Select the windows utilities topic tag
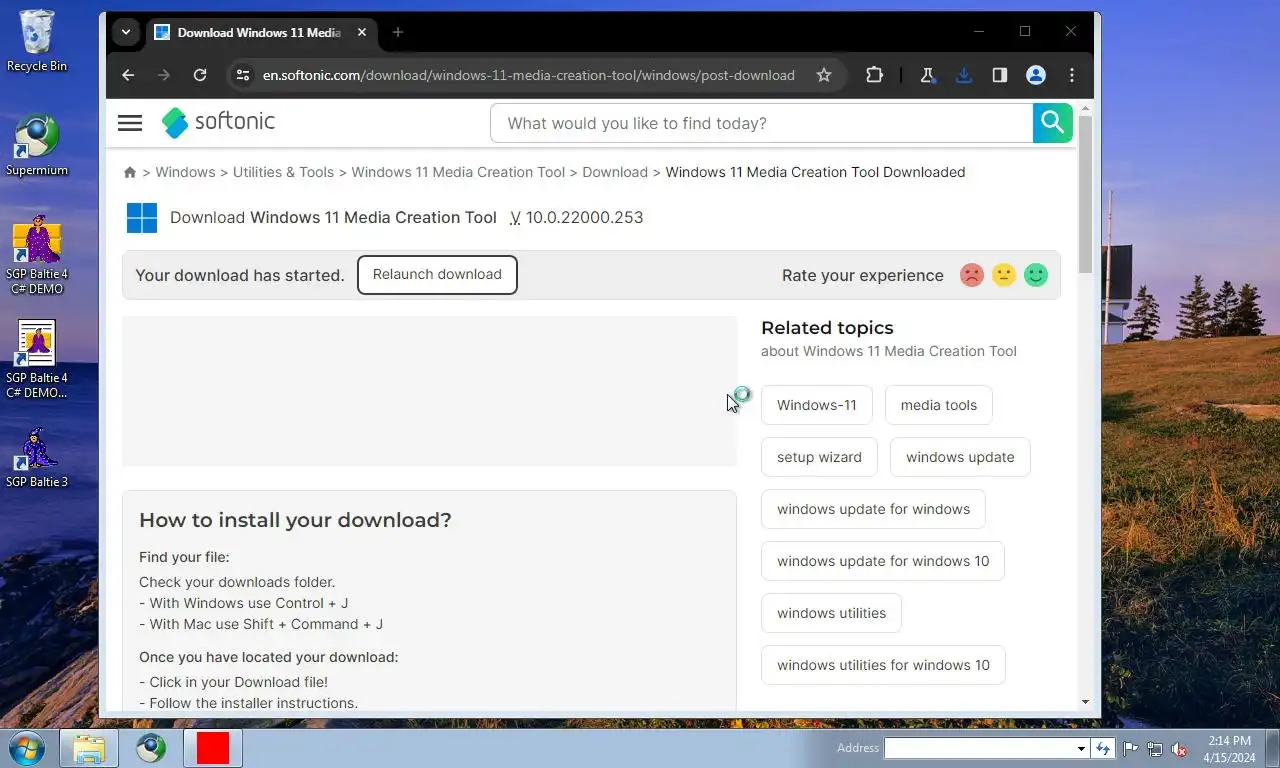 pos(831,613)
